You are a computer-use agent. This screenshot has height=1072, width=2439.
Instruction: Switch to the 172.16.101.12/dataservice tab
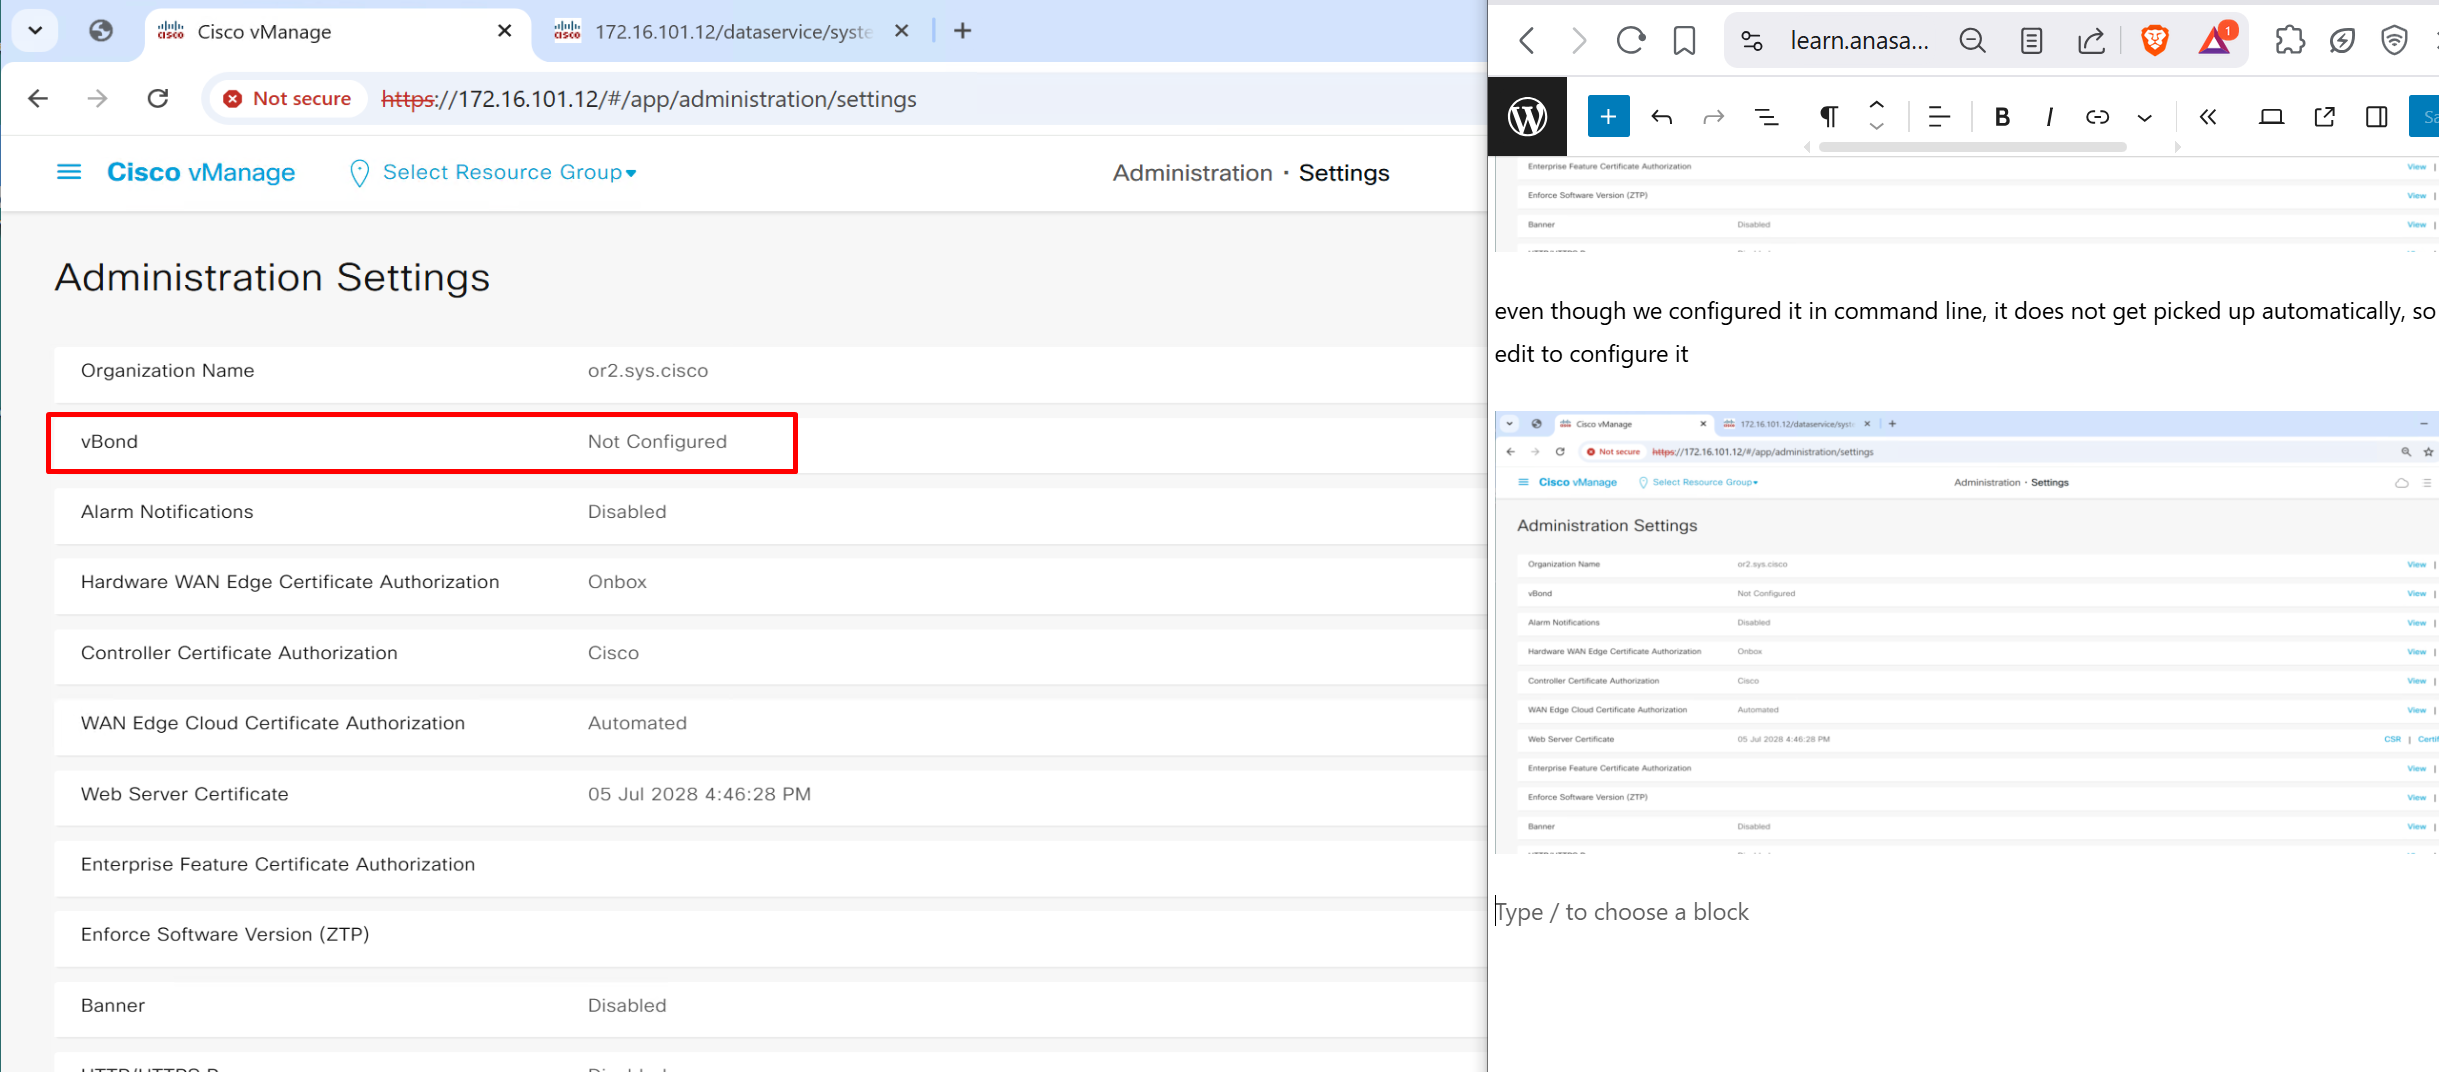point(733,31)
